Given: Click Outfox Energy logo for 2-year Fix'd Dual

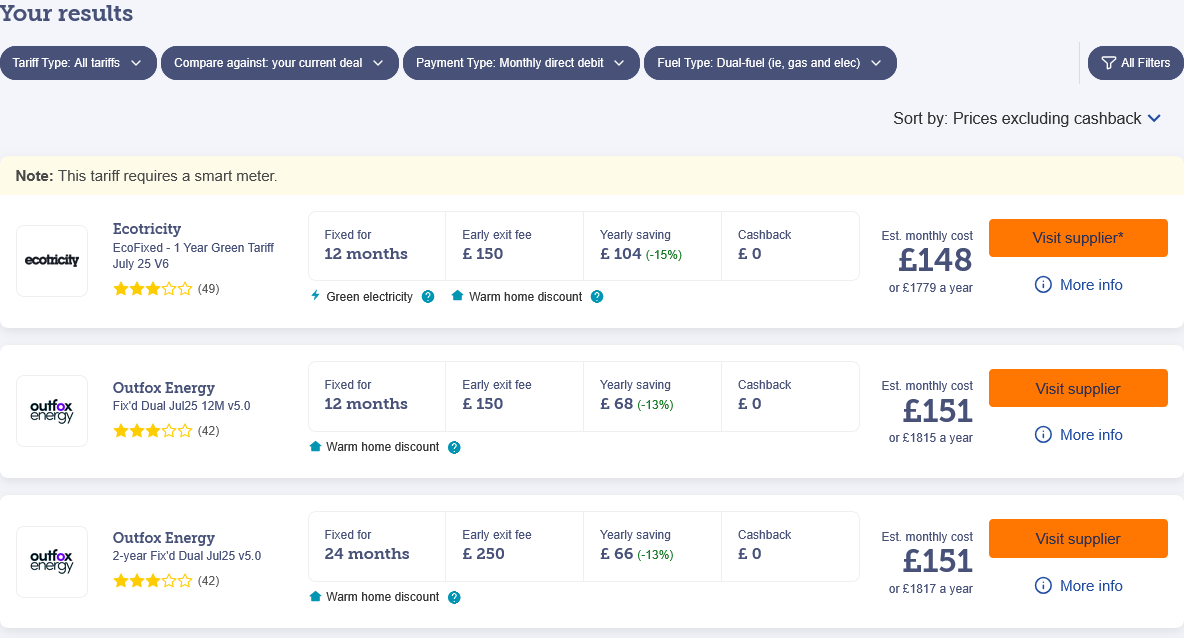Looking at the screenshot, I should click(52, 561).
